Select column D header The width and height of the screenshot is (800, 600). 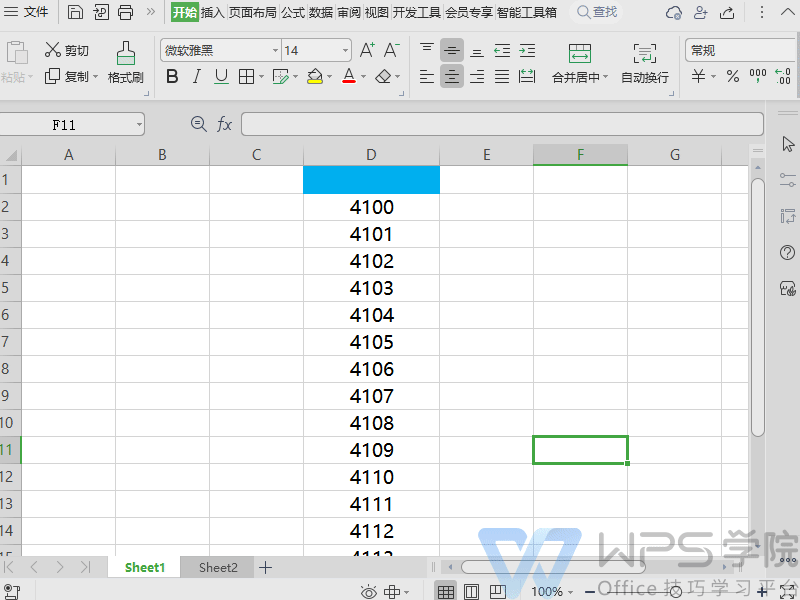371,155
